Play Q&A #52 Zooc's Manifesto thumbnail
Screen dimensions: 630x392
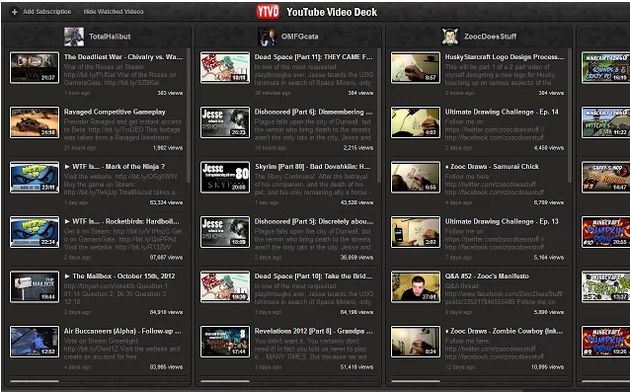(415, 287)
